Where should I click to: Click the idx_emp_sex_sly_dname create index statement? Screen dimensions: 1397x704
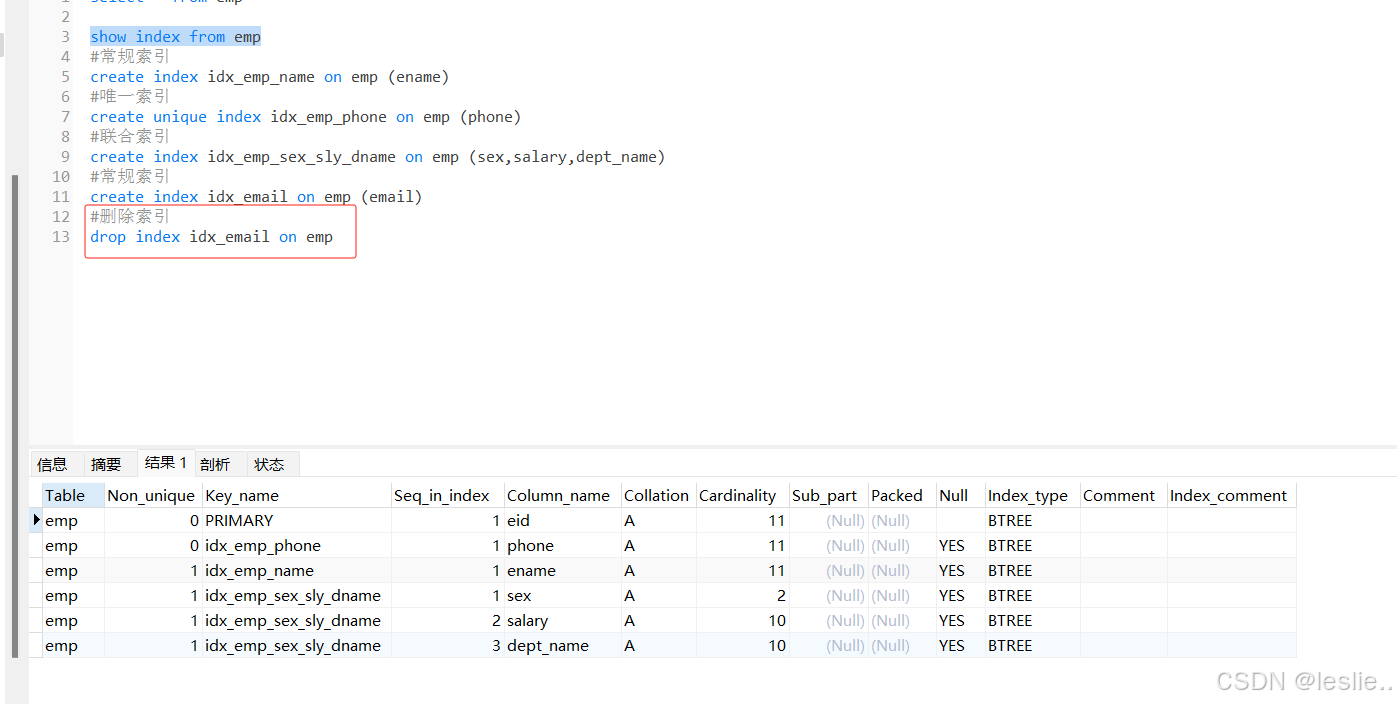tap(378, 157)
